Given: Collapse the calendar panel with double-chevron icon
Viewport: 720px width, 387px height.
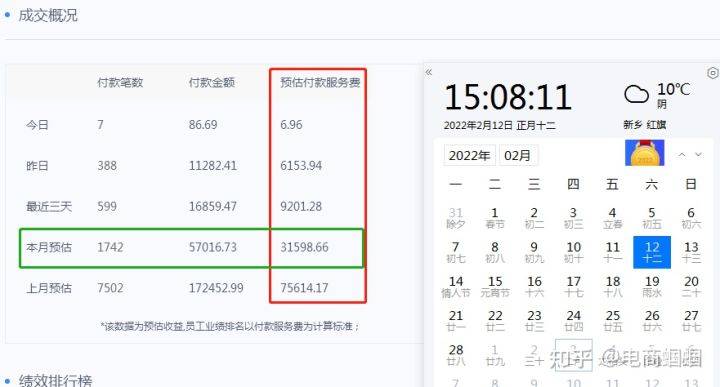Looking at the screenshot, I should pyautogui.click(x=429, y=73).
